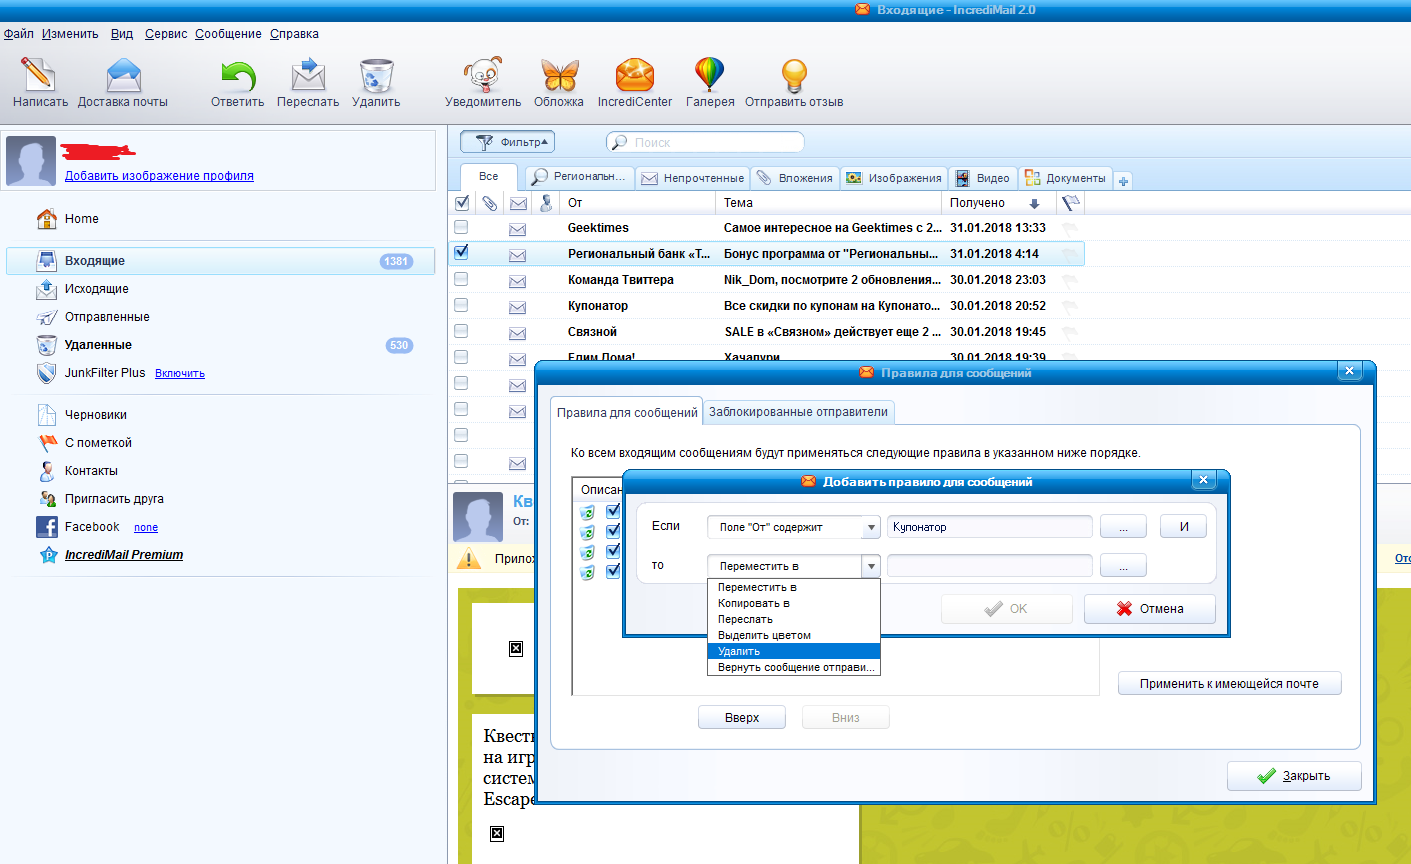This screenshot has width=1411, height=864.
Task: Switch to the Видео tab
Action: point(983,178)
